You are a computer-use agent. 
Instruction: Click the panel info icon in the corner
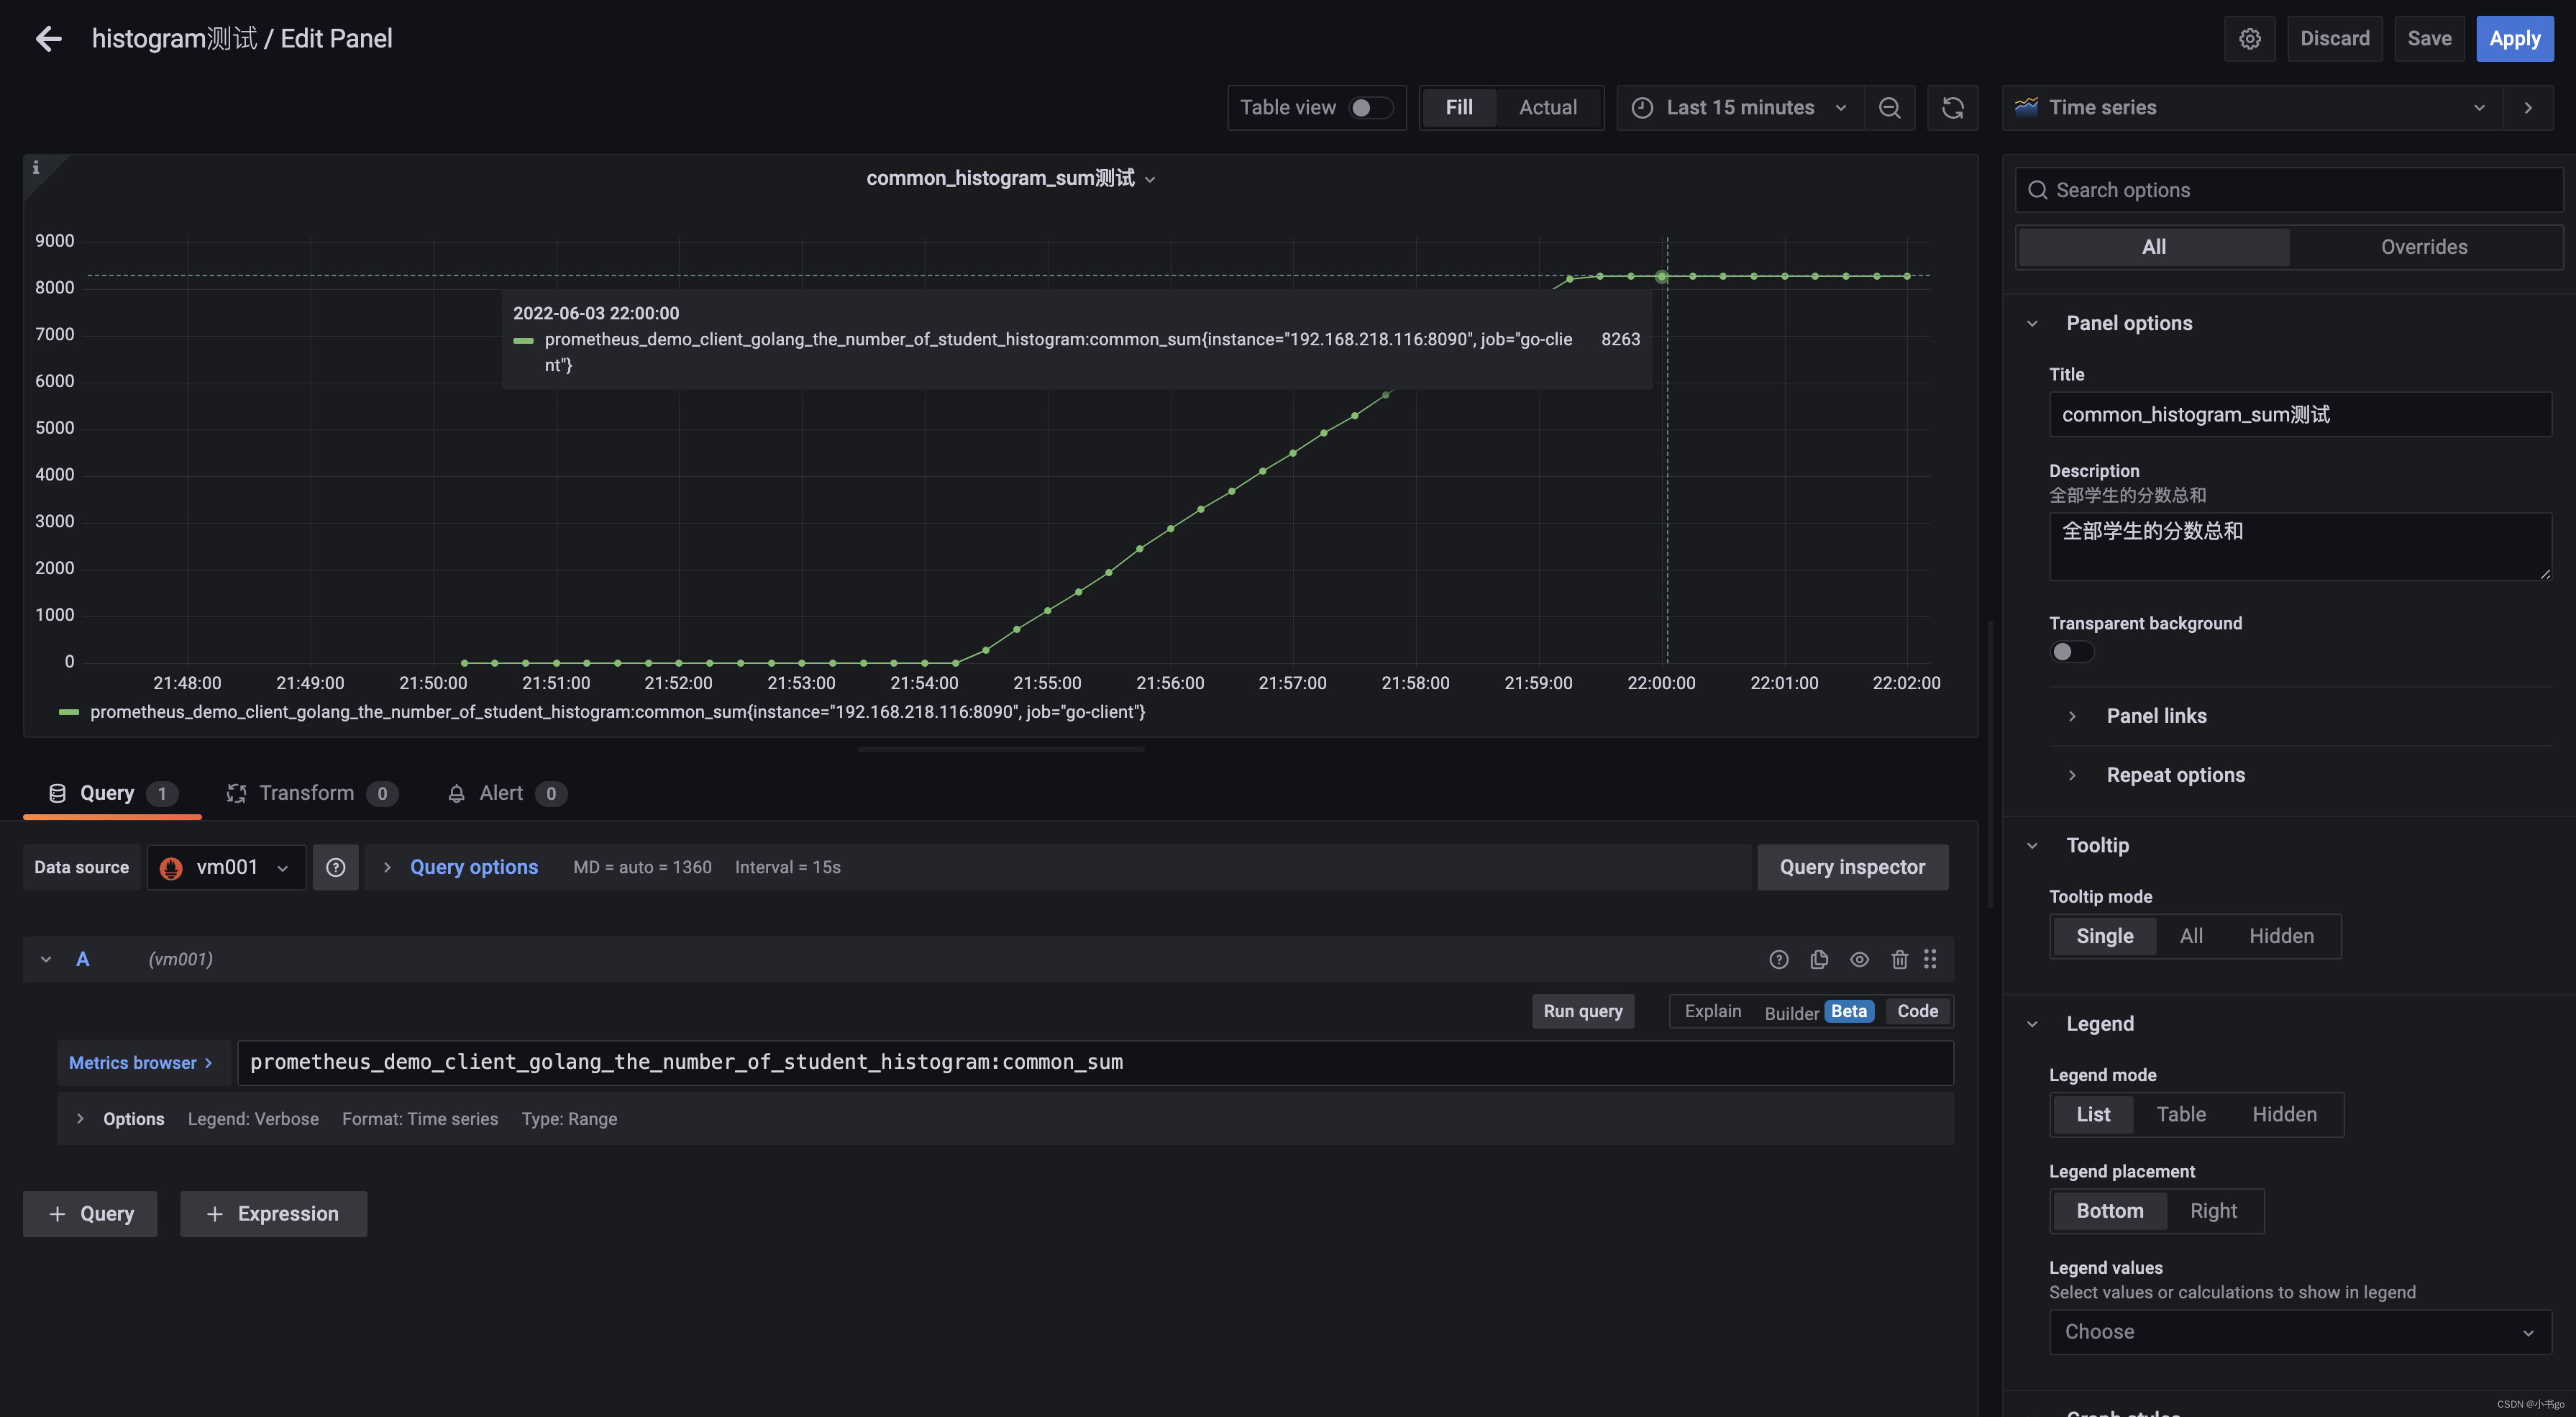point(36,167)
